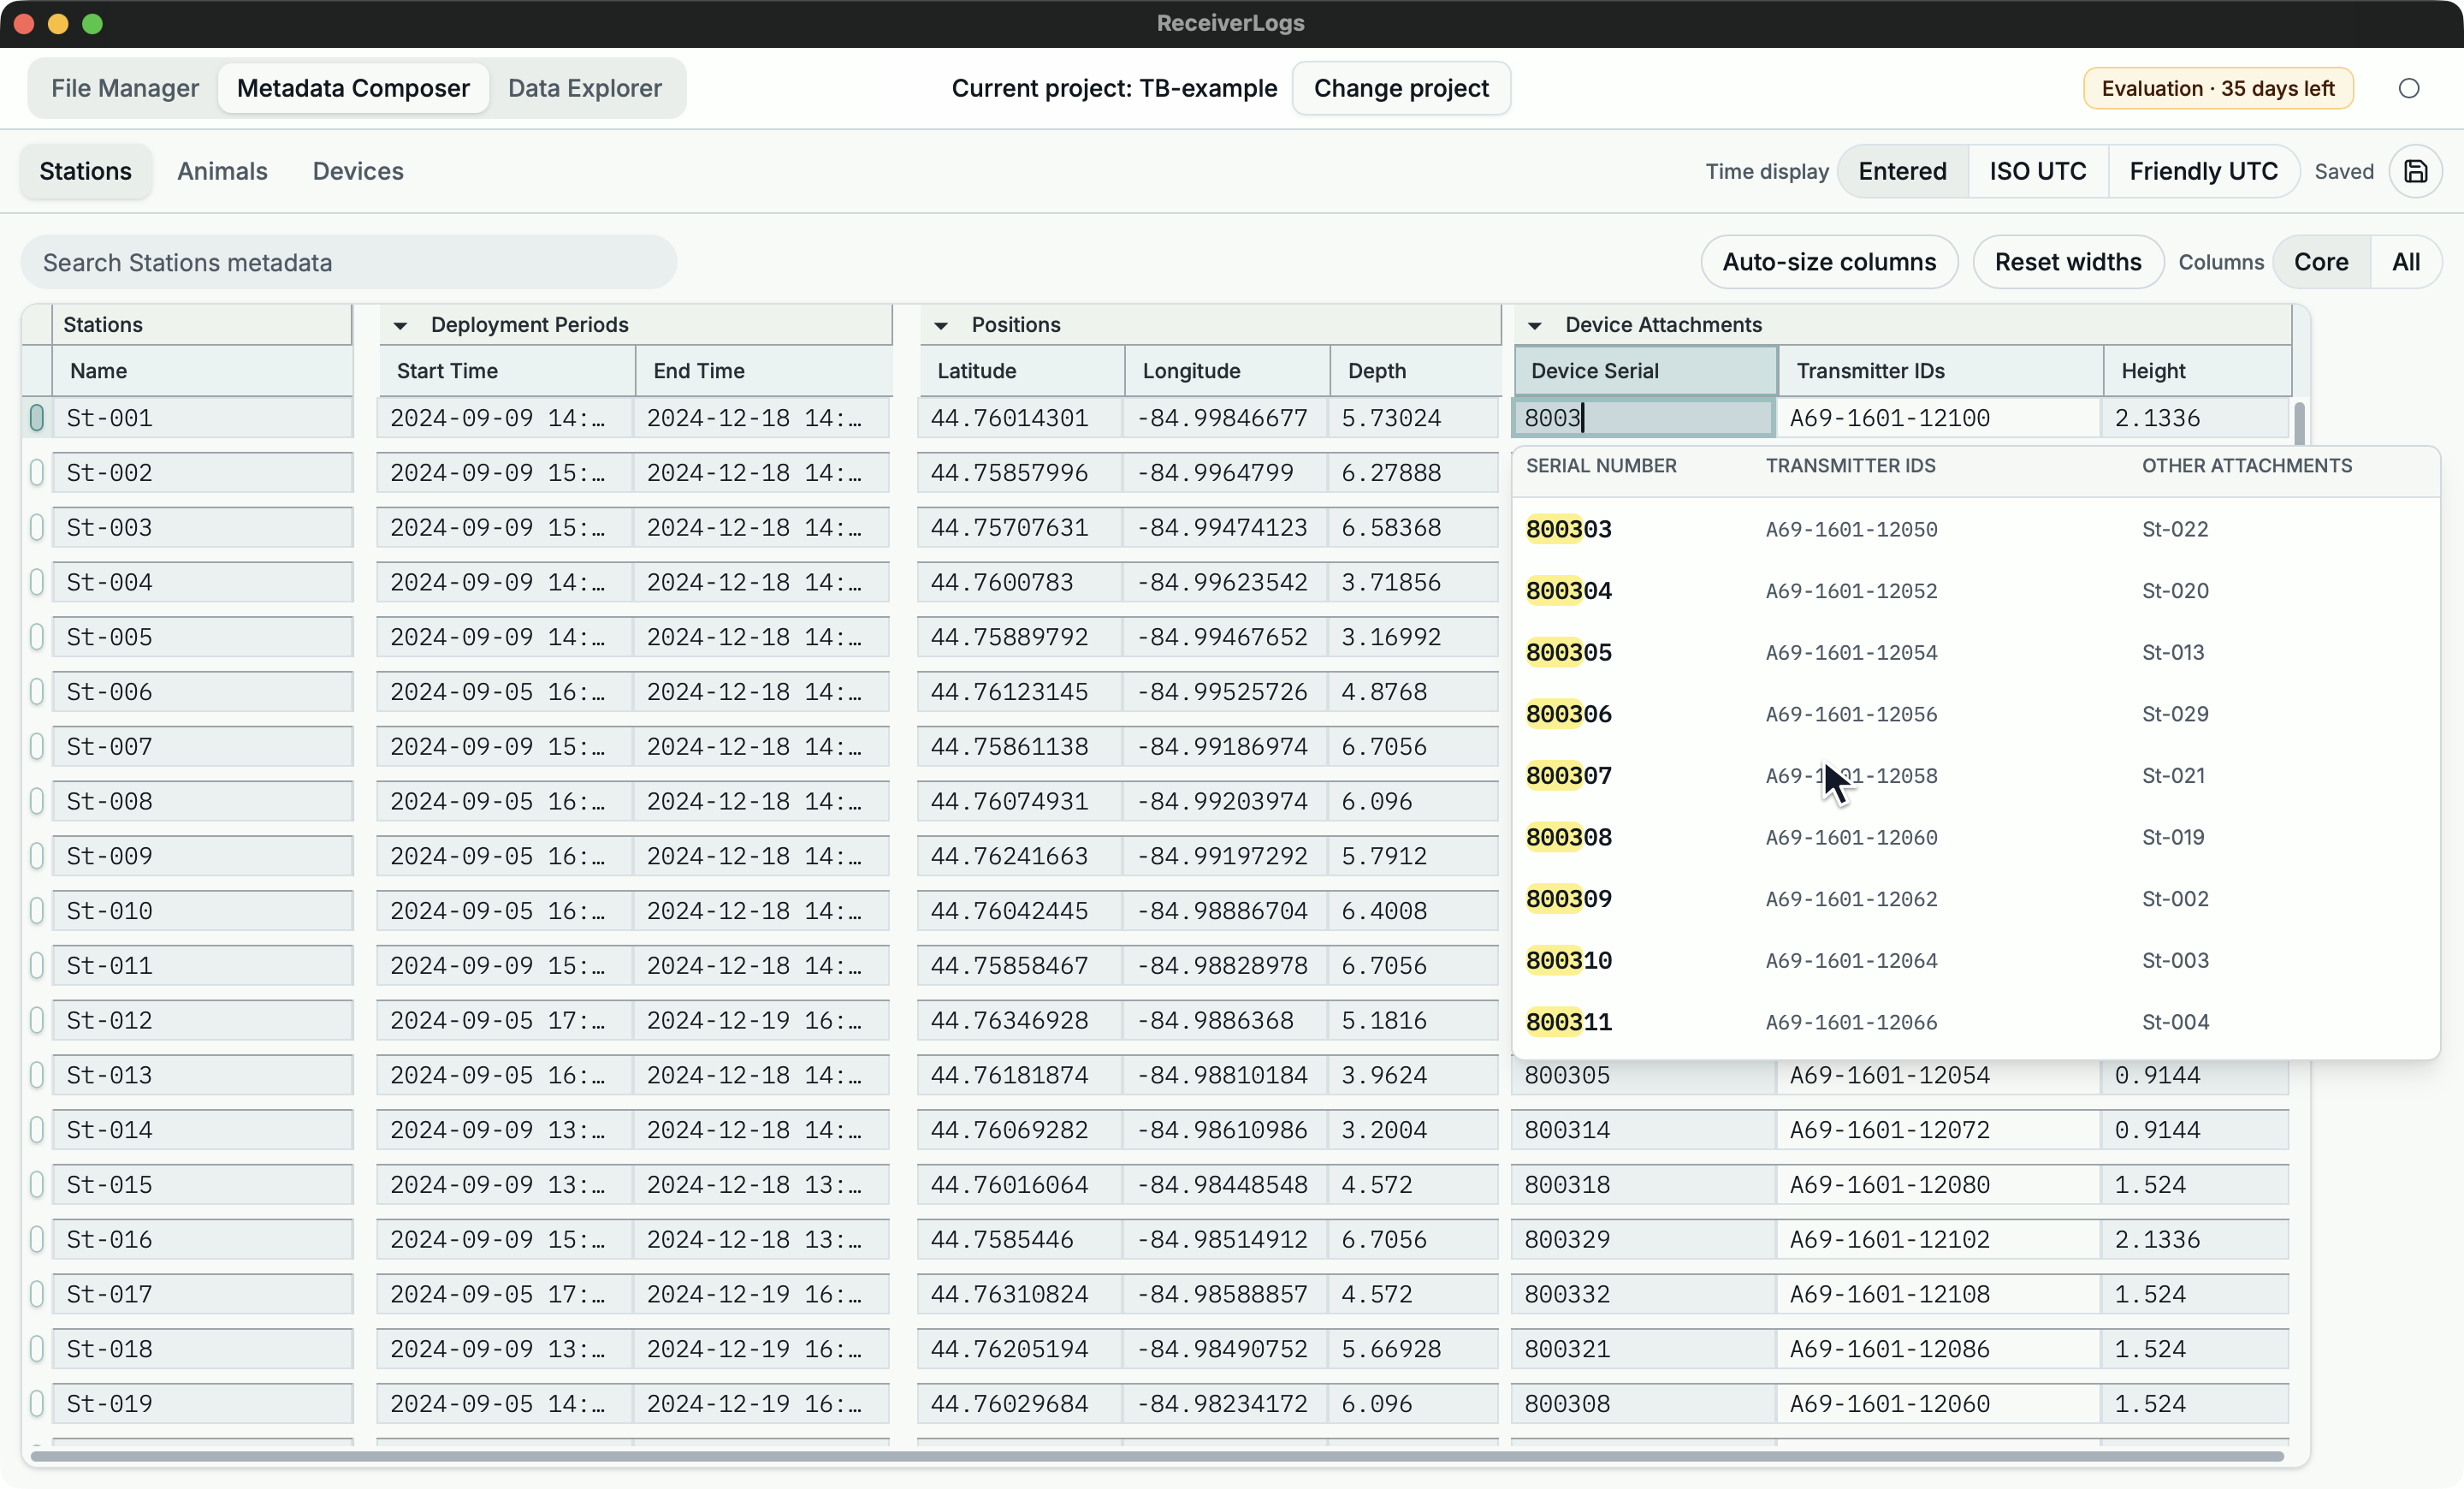Open the Data Explorer tab
Screen dimensions: 2464x1489
pyautogui.click(x=585, y=88)
